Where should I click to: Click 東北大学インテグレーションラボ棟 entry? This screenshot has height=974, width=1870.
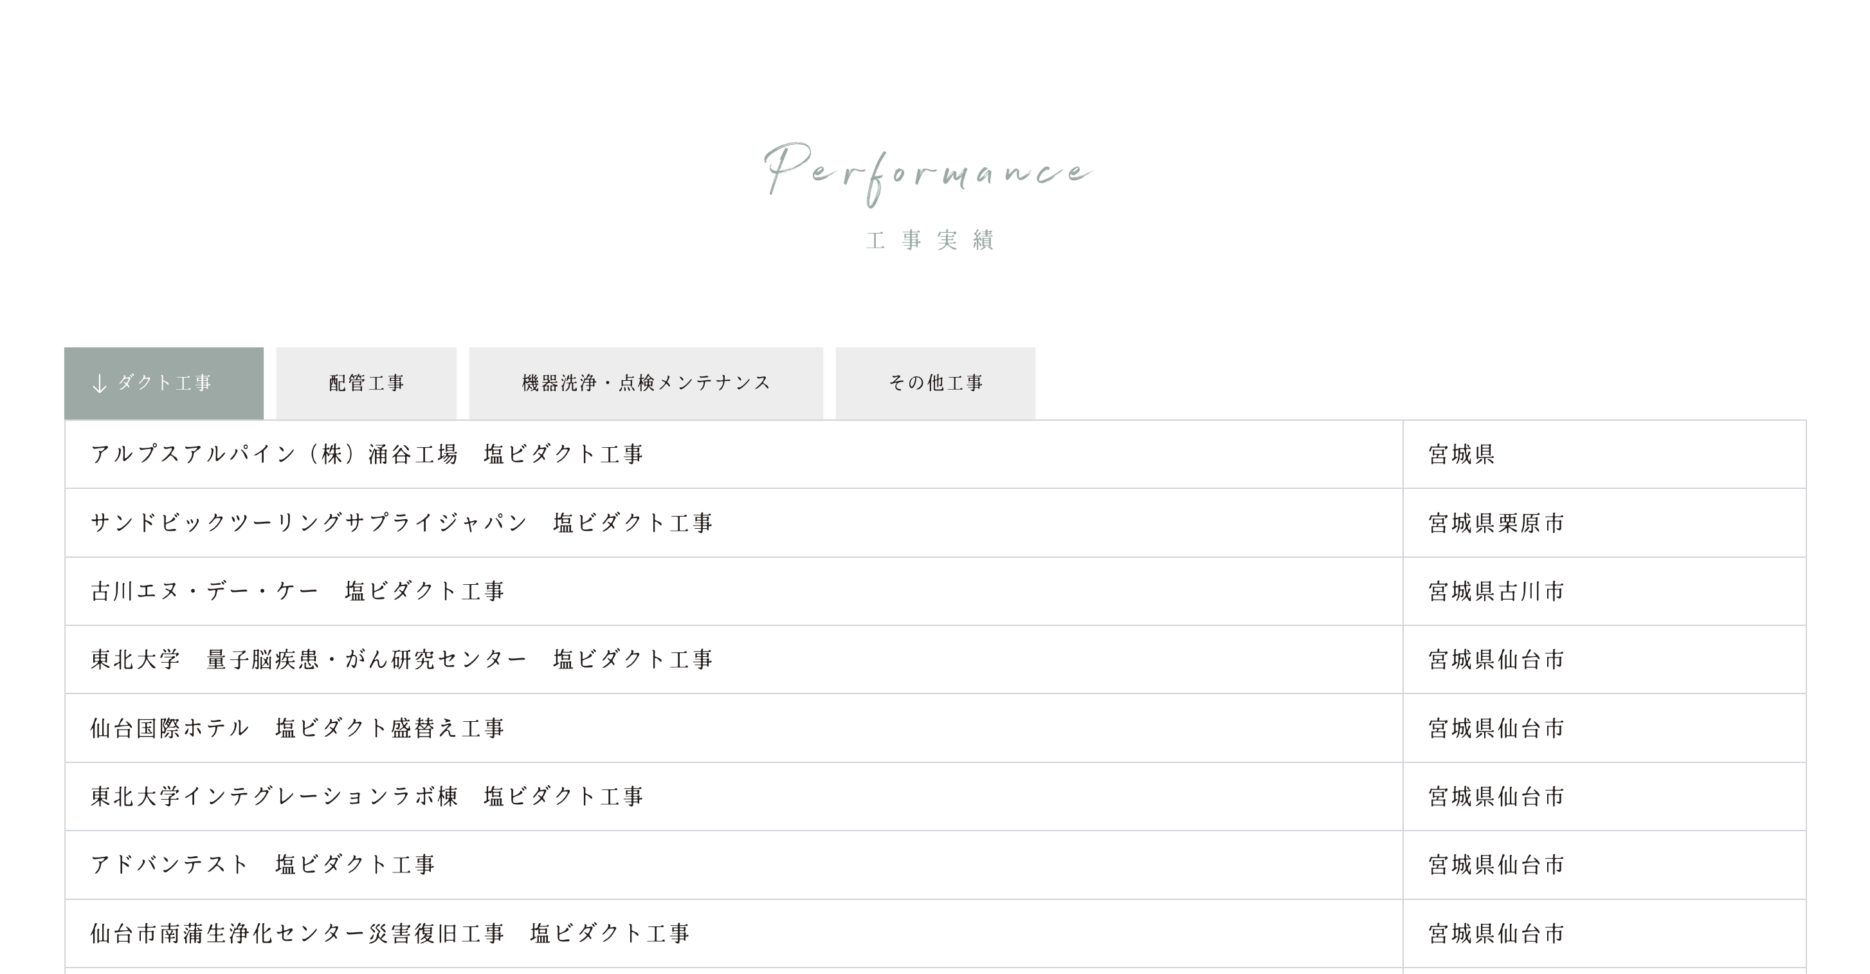pos(367,797)
